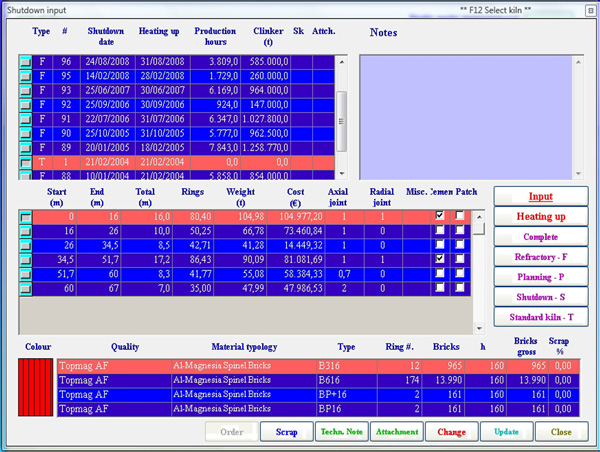Click the Change button
Viewport: 600px width, 452px height.
pyautogui.click(x=452, y=432)
